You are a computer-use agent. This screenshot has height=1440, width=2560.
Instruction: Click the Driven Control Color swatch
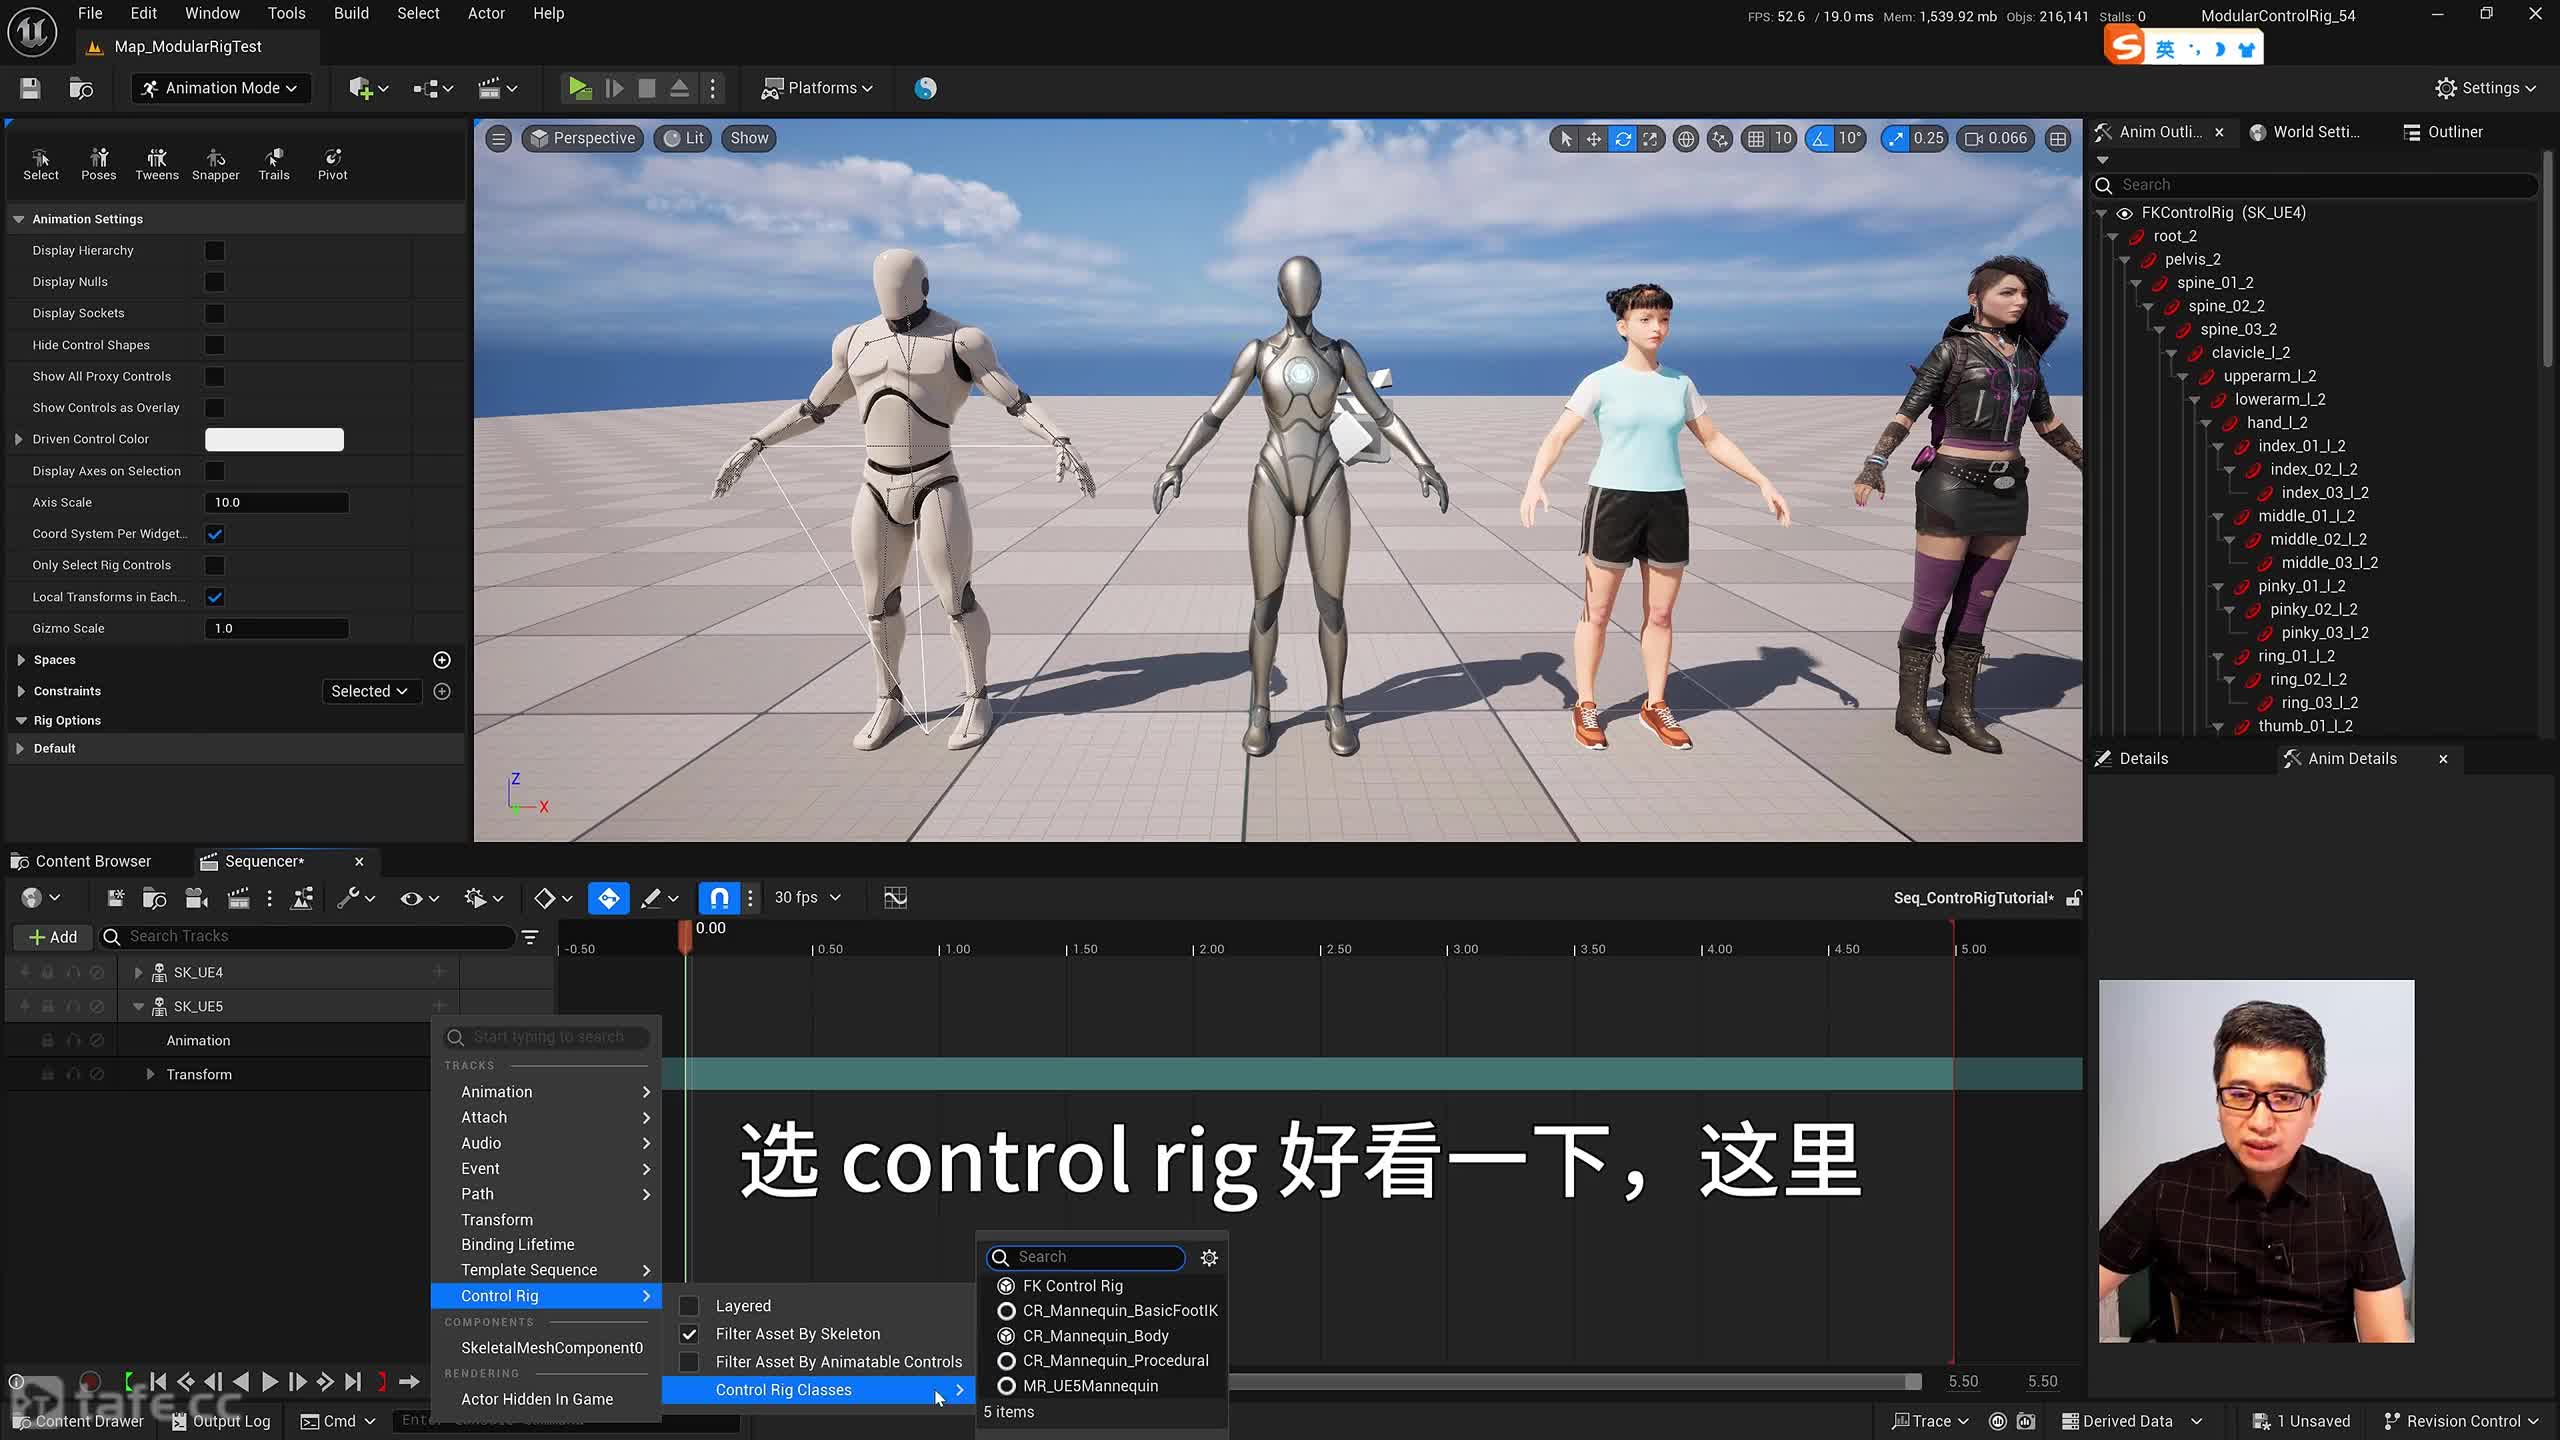click(274, 438)
